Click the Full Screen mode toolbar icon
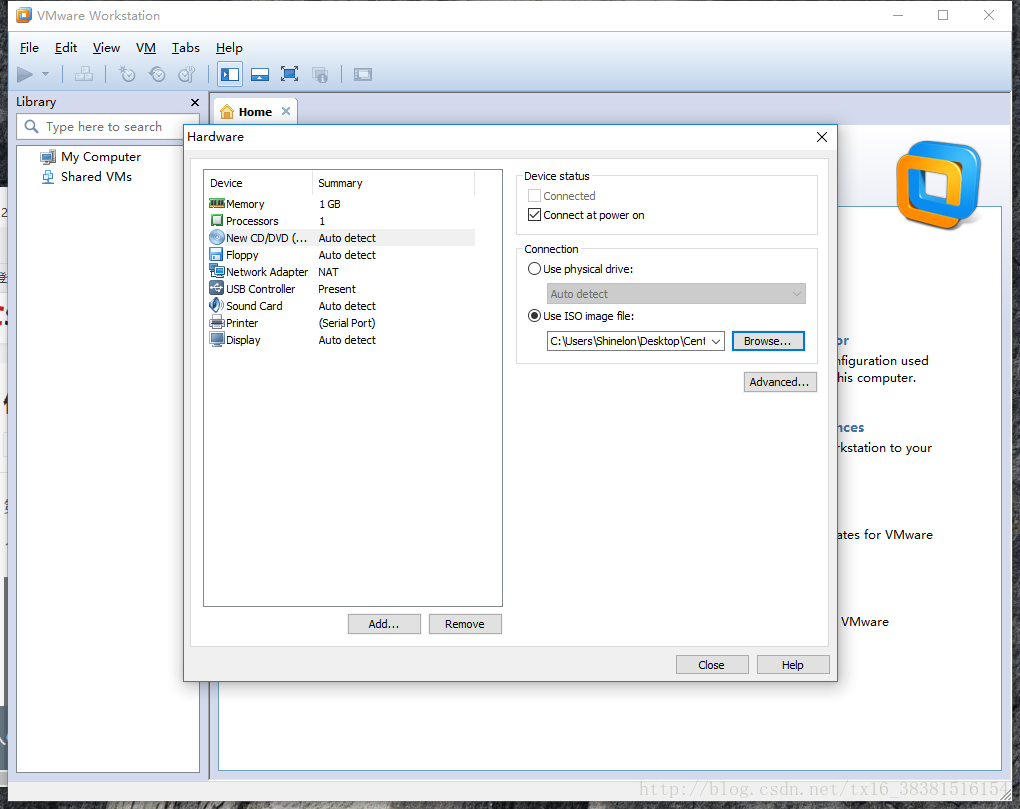This screenshot has height=809, width=1020. click(x=289, y=74)
